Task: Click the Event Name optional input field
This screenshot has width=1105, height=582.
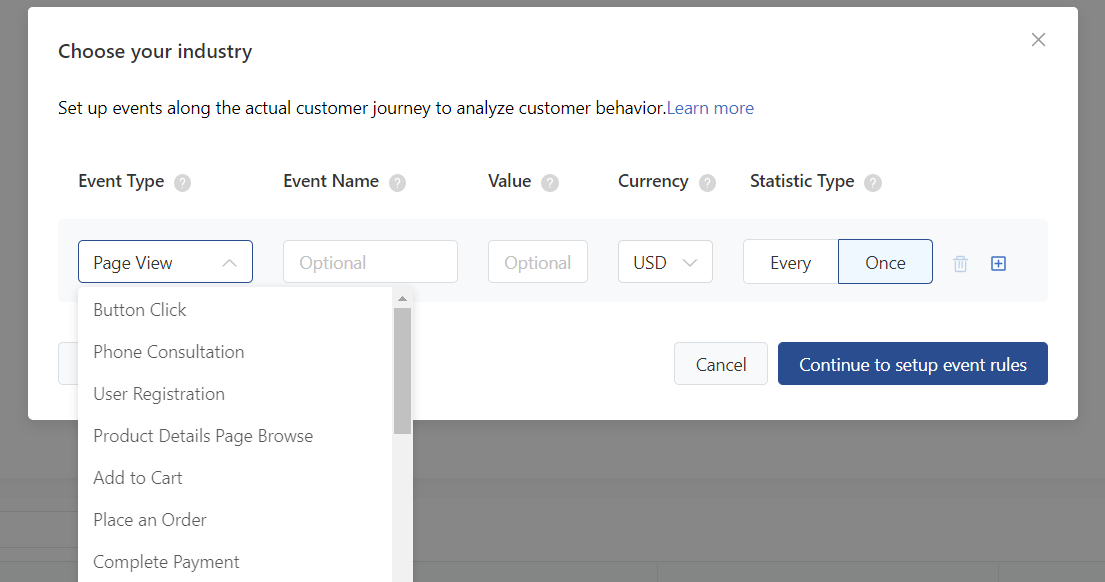Action: (370, 263)
